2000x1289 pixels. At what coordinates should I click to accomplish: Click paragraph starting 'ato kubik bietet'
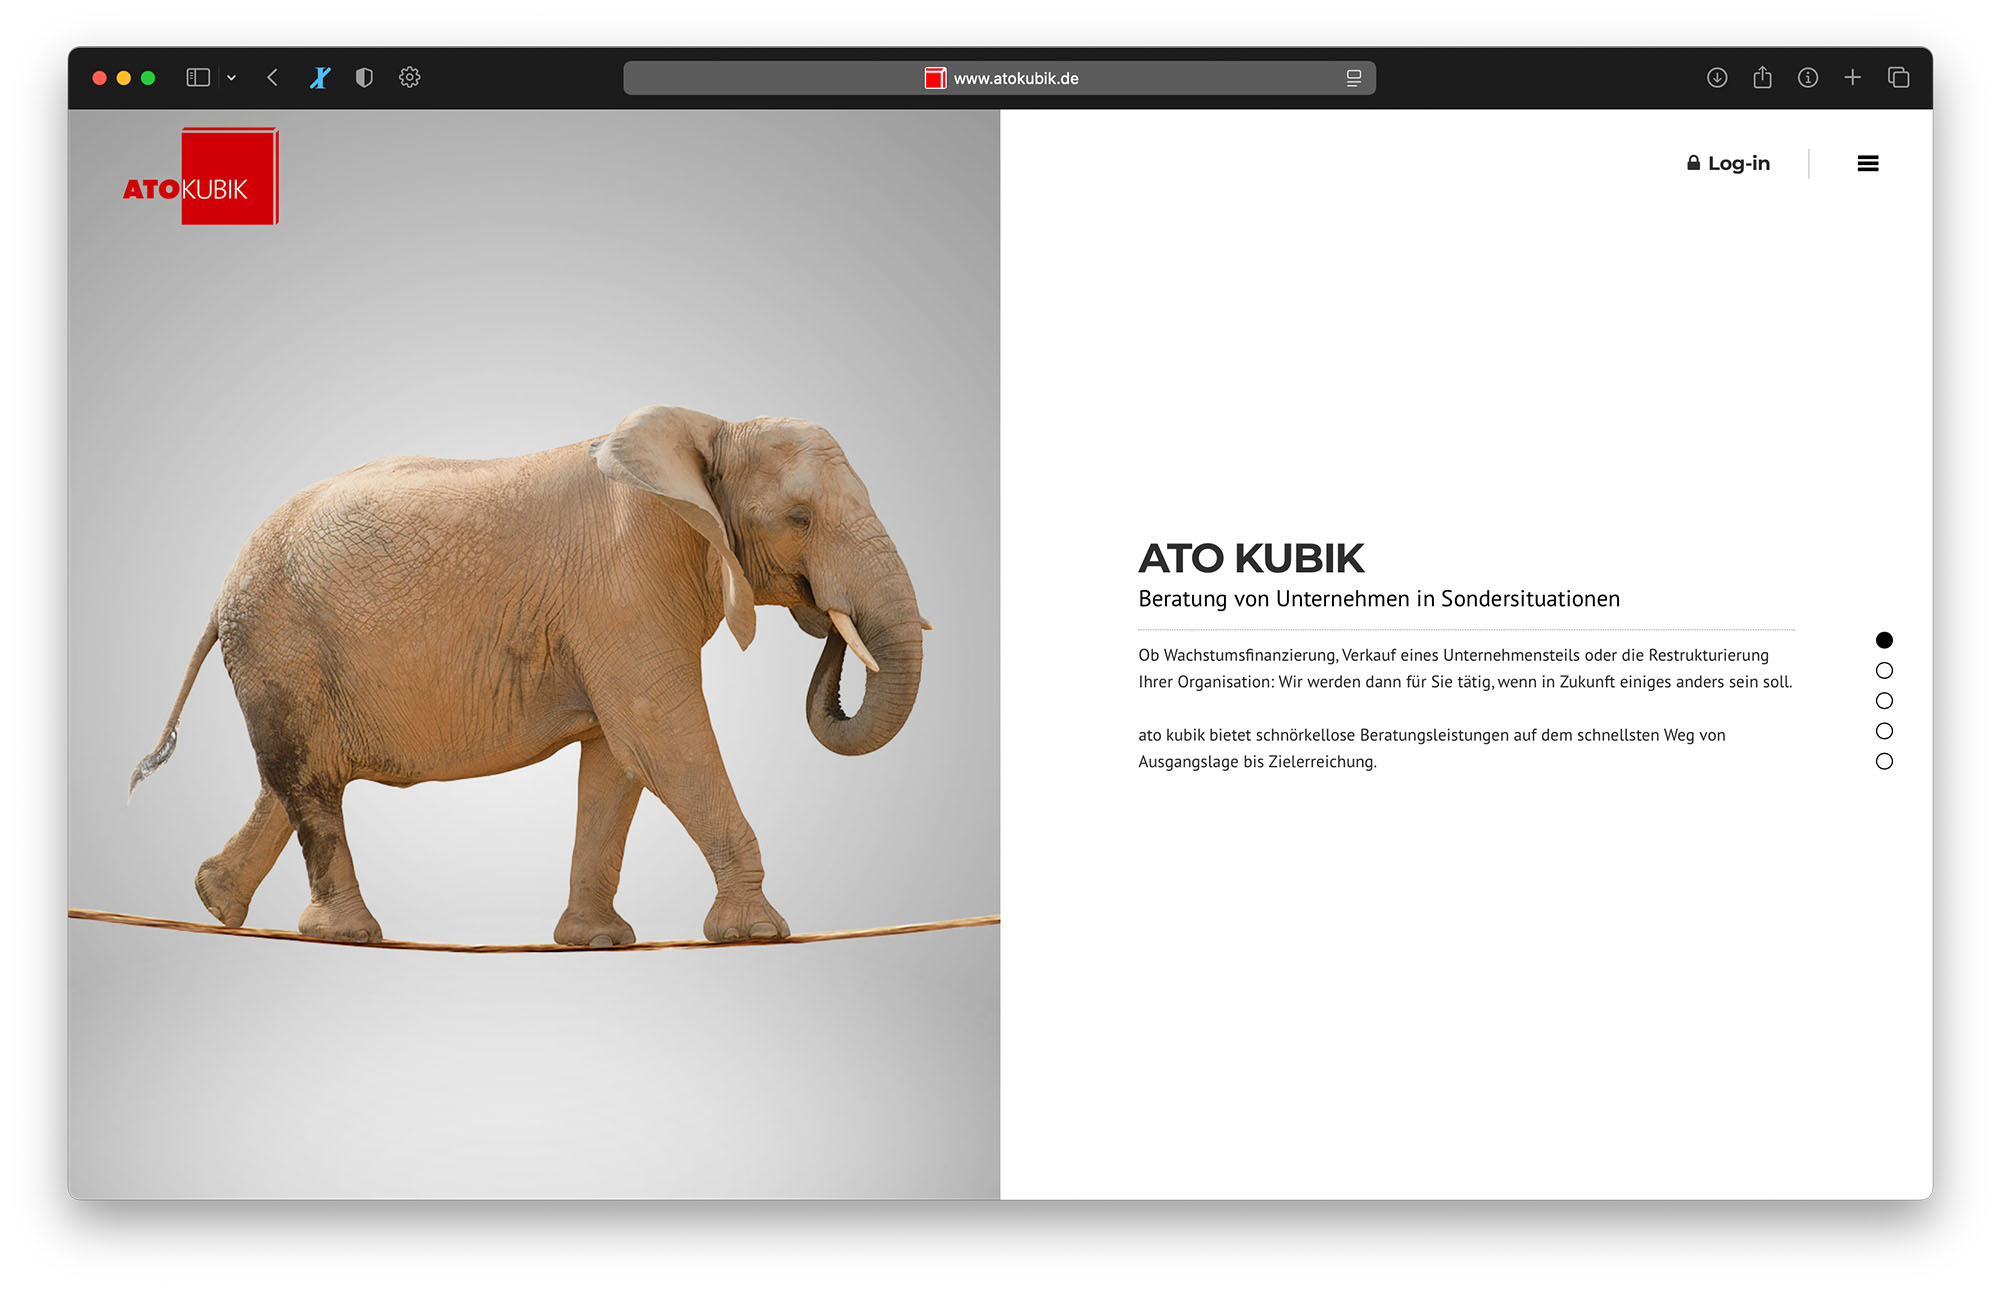point(1432,748)
